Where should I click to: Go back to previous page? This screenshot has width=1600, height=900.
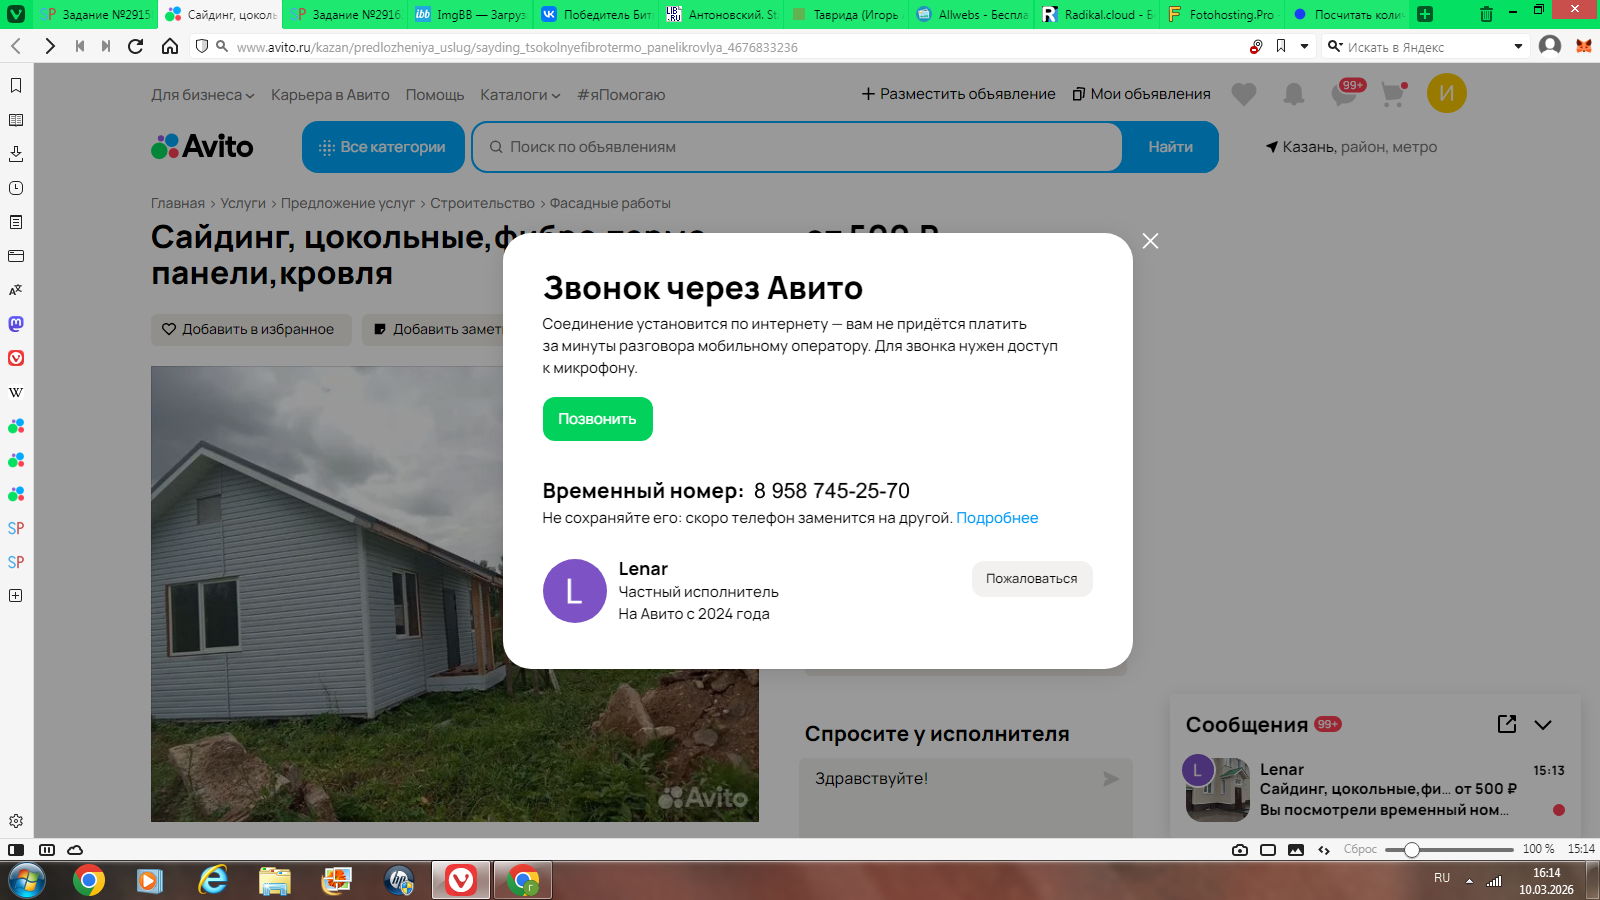(16, 46)
